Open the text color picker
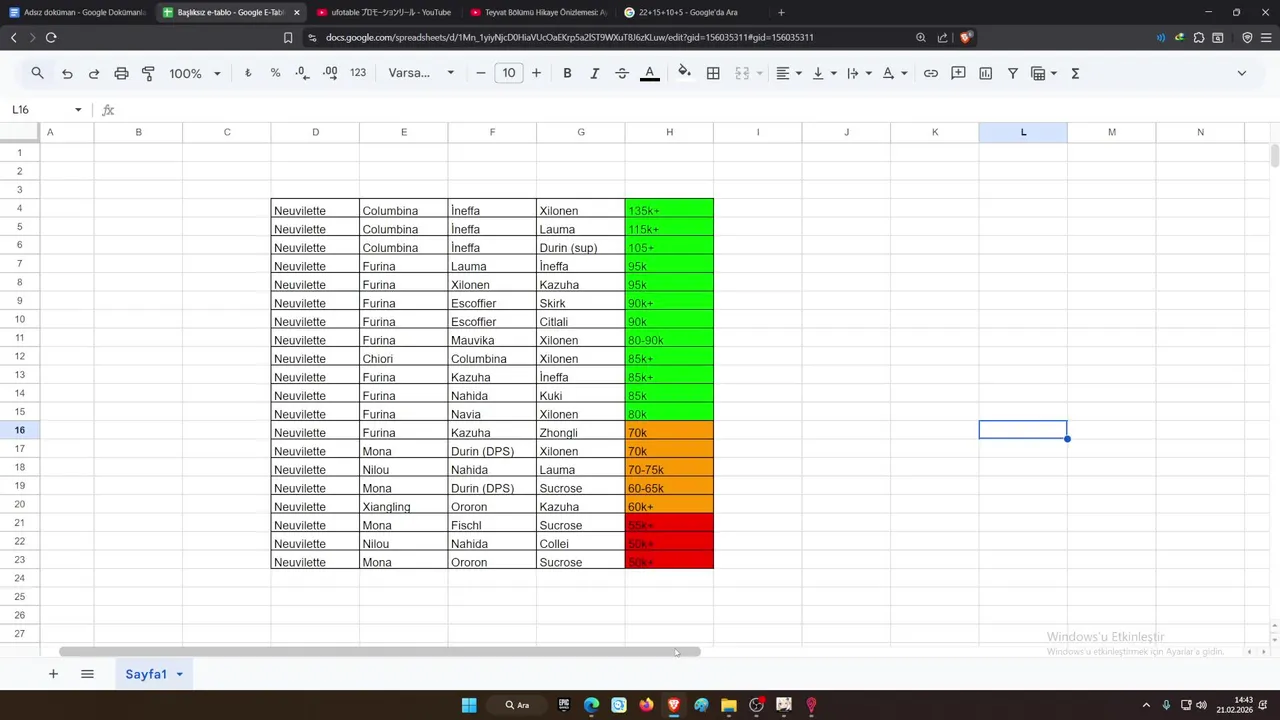The width and height of the screenshot is (1280, 720). 649,73
